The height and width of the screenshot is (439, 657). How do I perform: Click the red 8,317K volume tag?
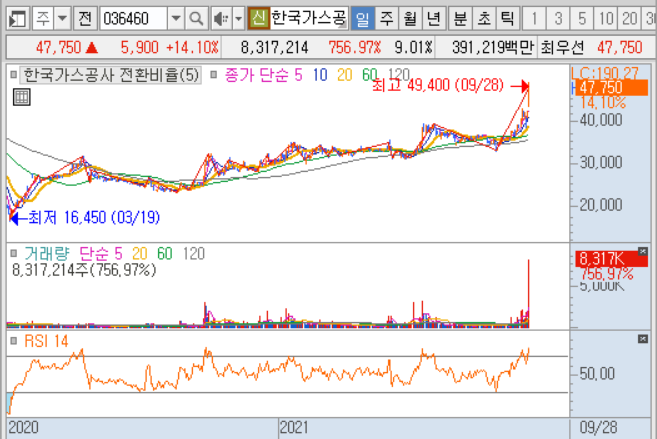tap(611, 259)
